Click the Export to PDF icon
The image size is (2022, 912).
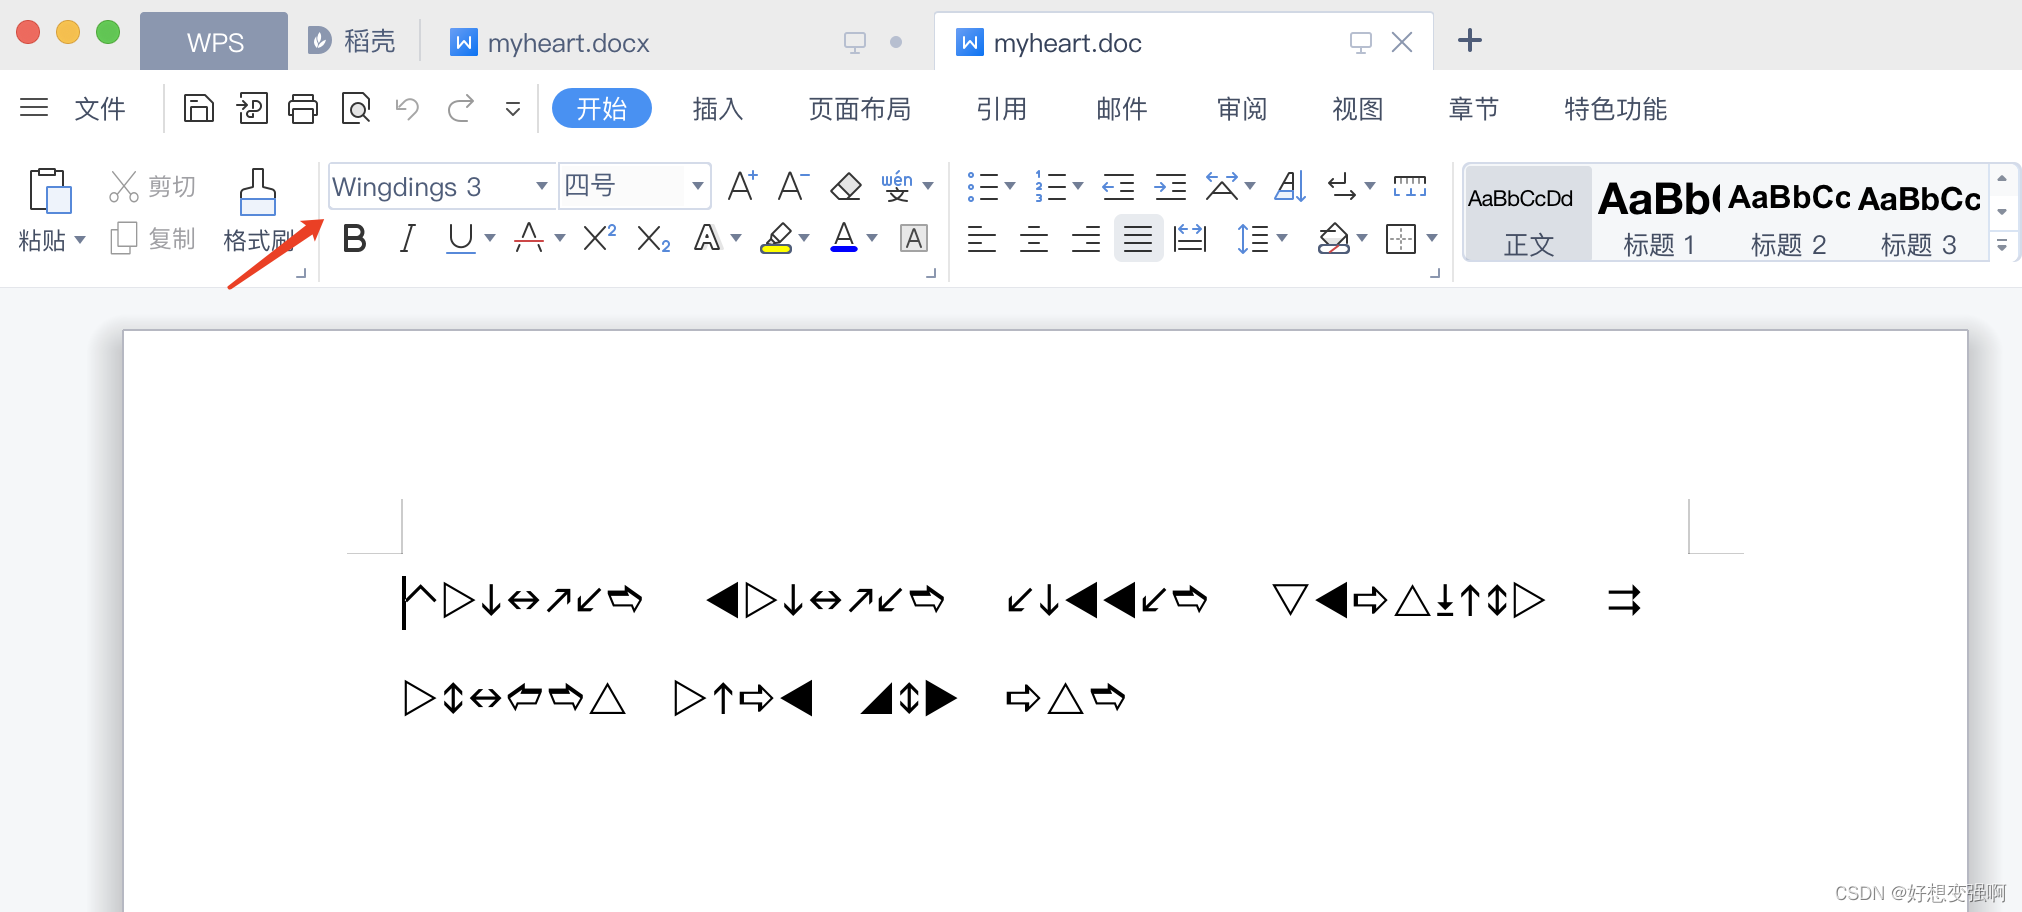[x=252, y=108]
